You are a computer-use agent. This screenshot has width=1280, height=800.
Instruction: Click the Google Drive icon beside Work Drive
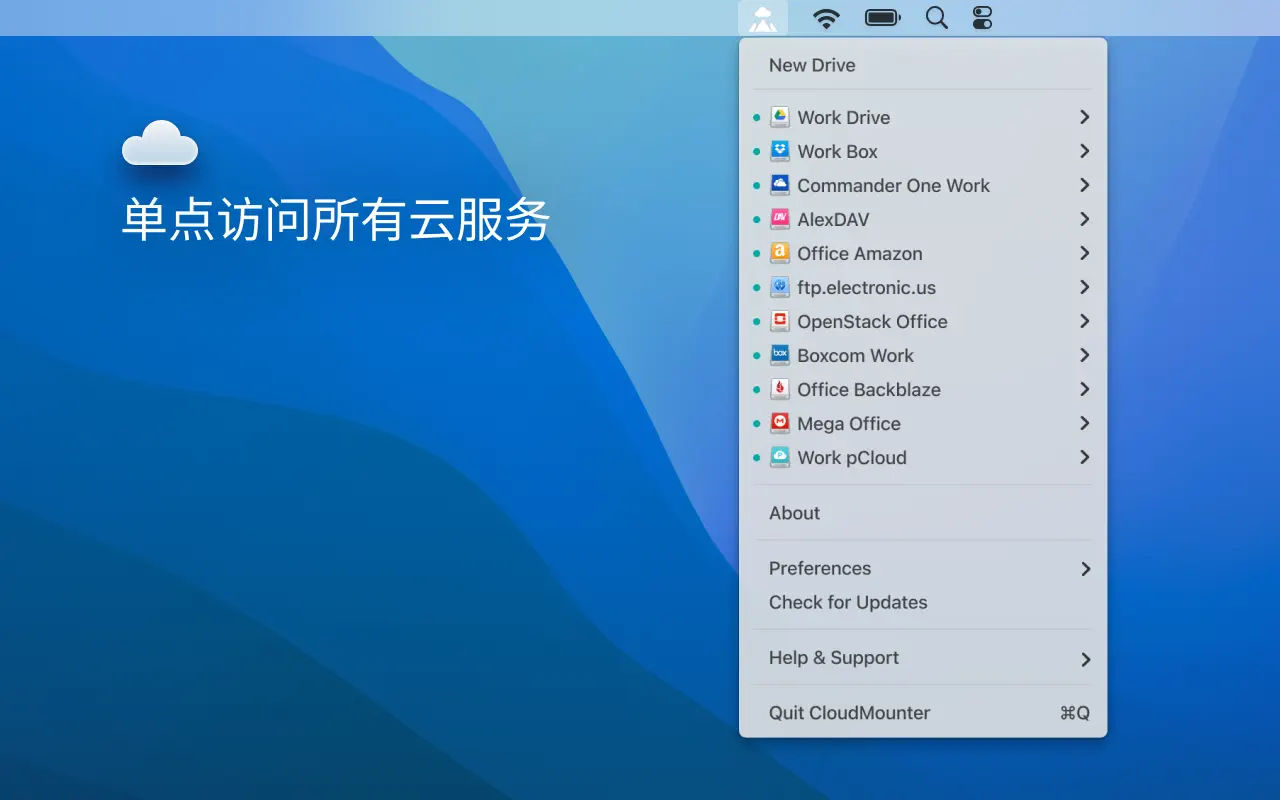pos(780,117)
